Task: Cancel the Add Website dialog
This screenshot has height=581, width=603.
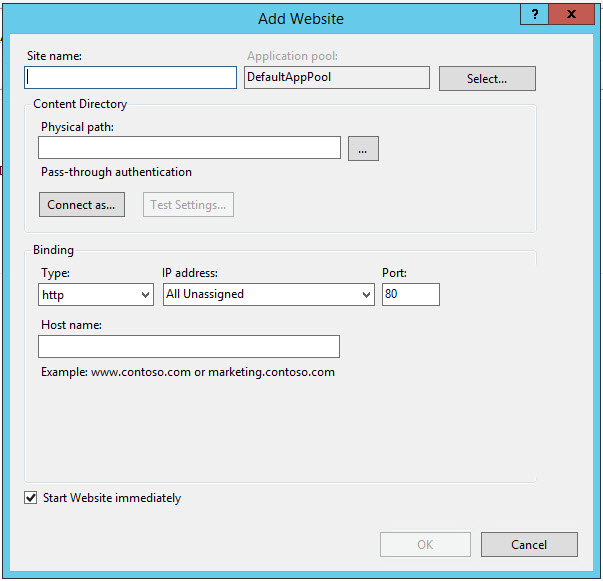Action: coord(528,545)
